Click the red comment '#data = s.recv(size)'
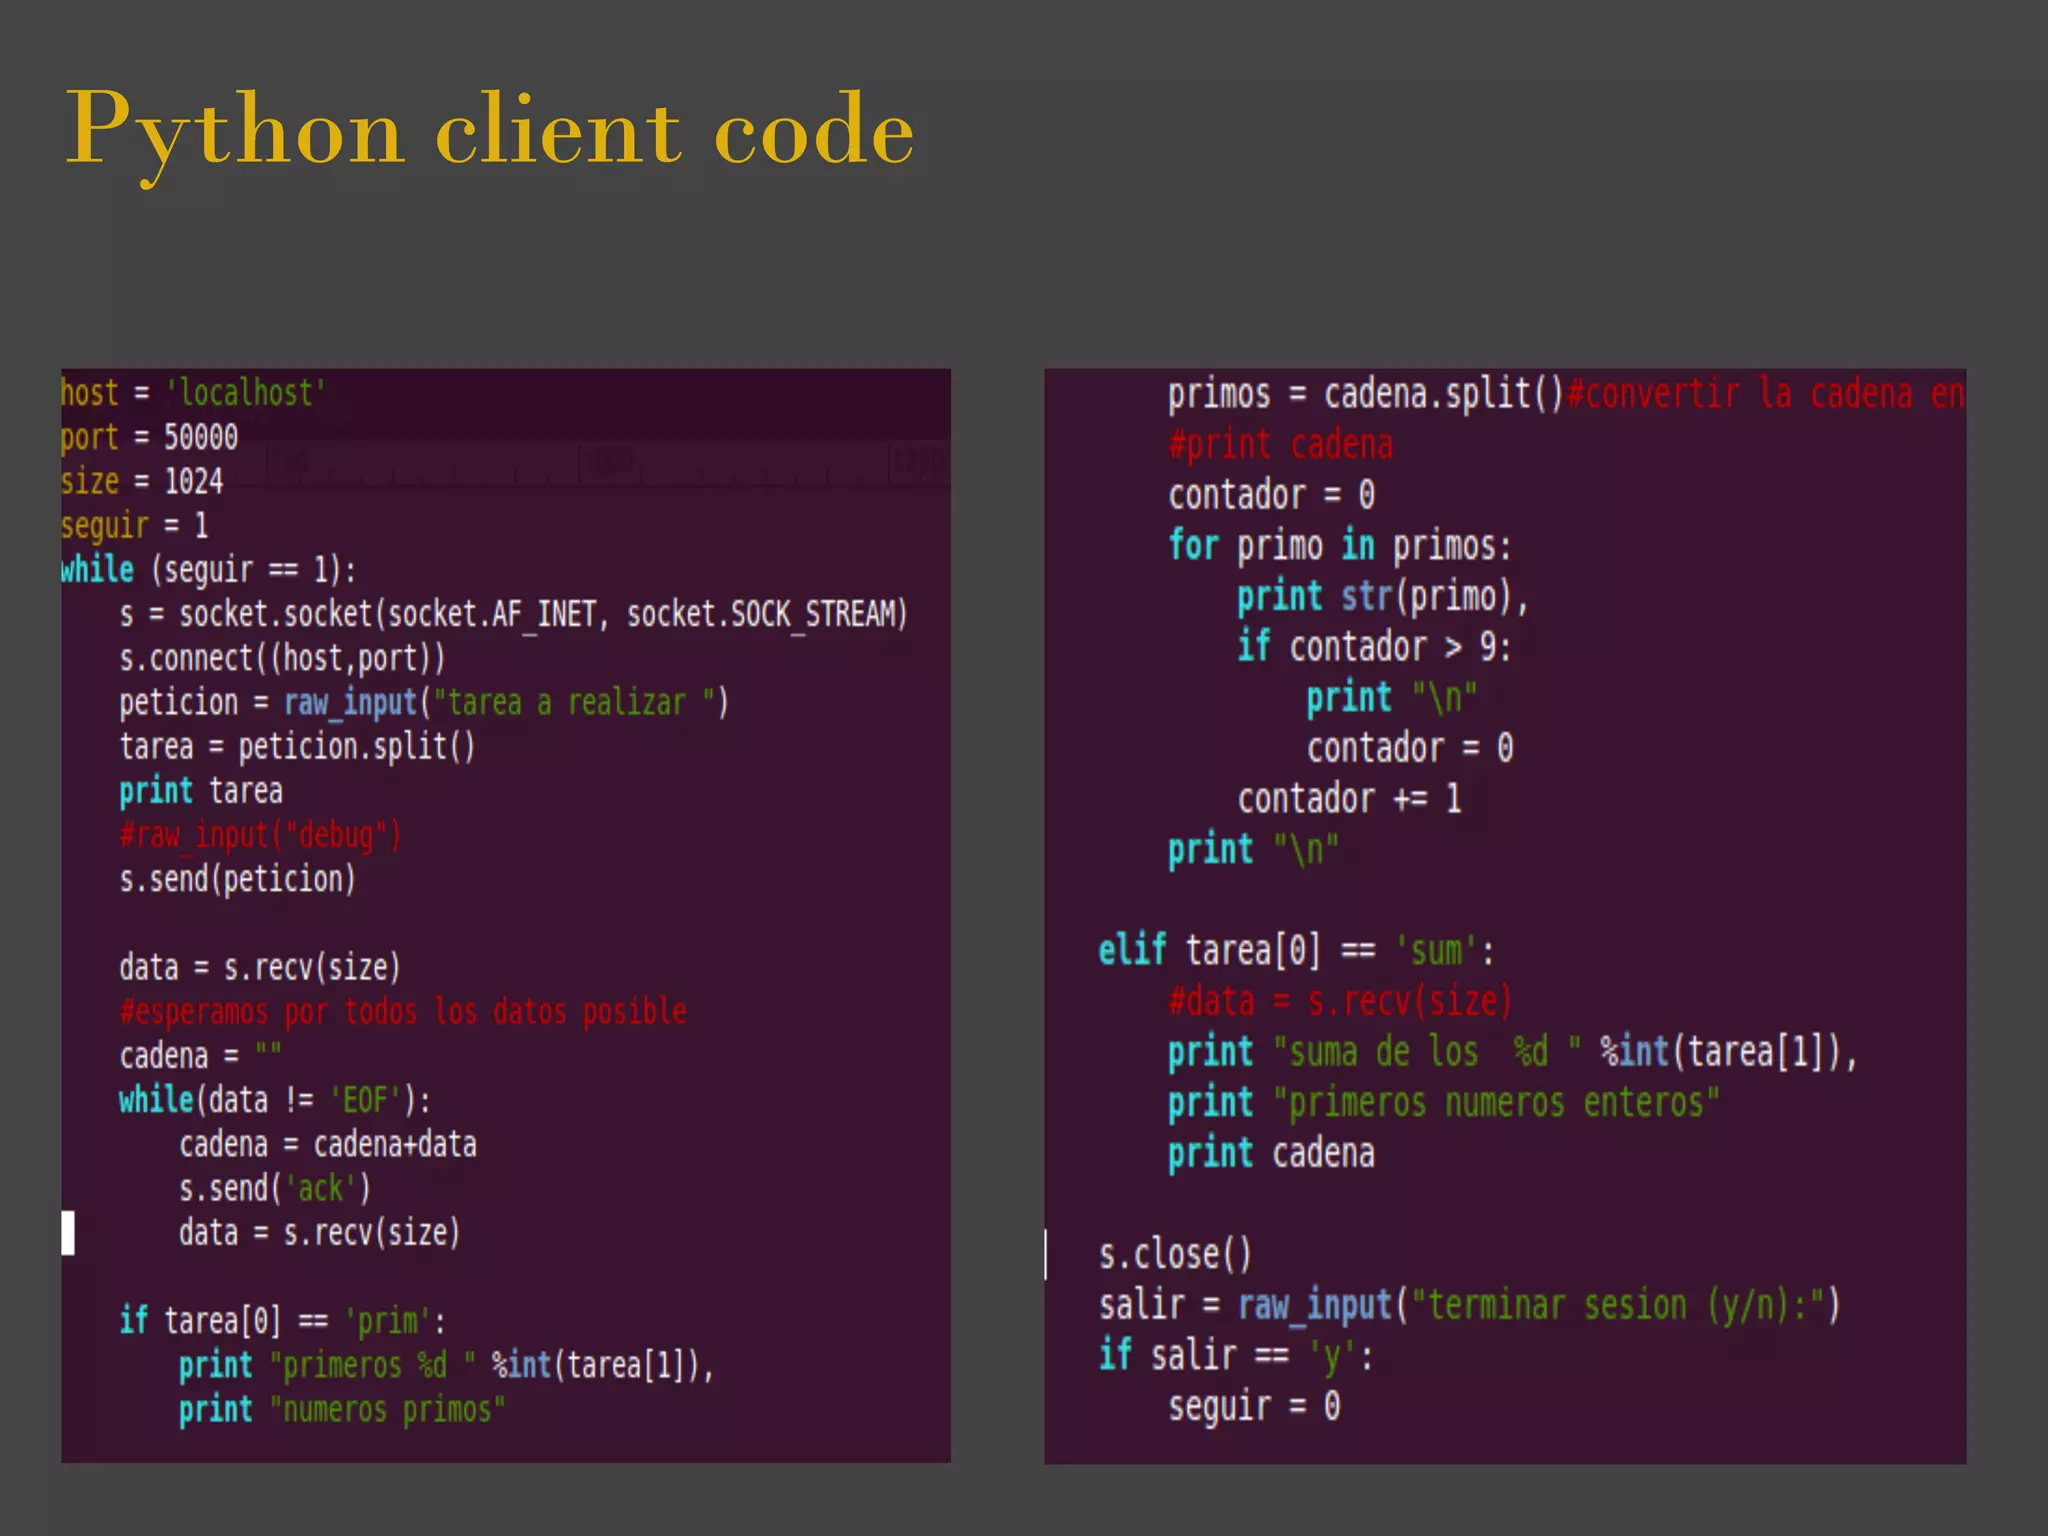Image resolution: width=2048 pixels, height=1536 pixels. [1340, 1001]
